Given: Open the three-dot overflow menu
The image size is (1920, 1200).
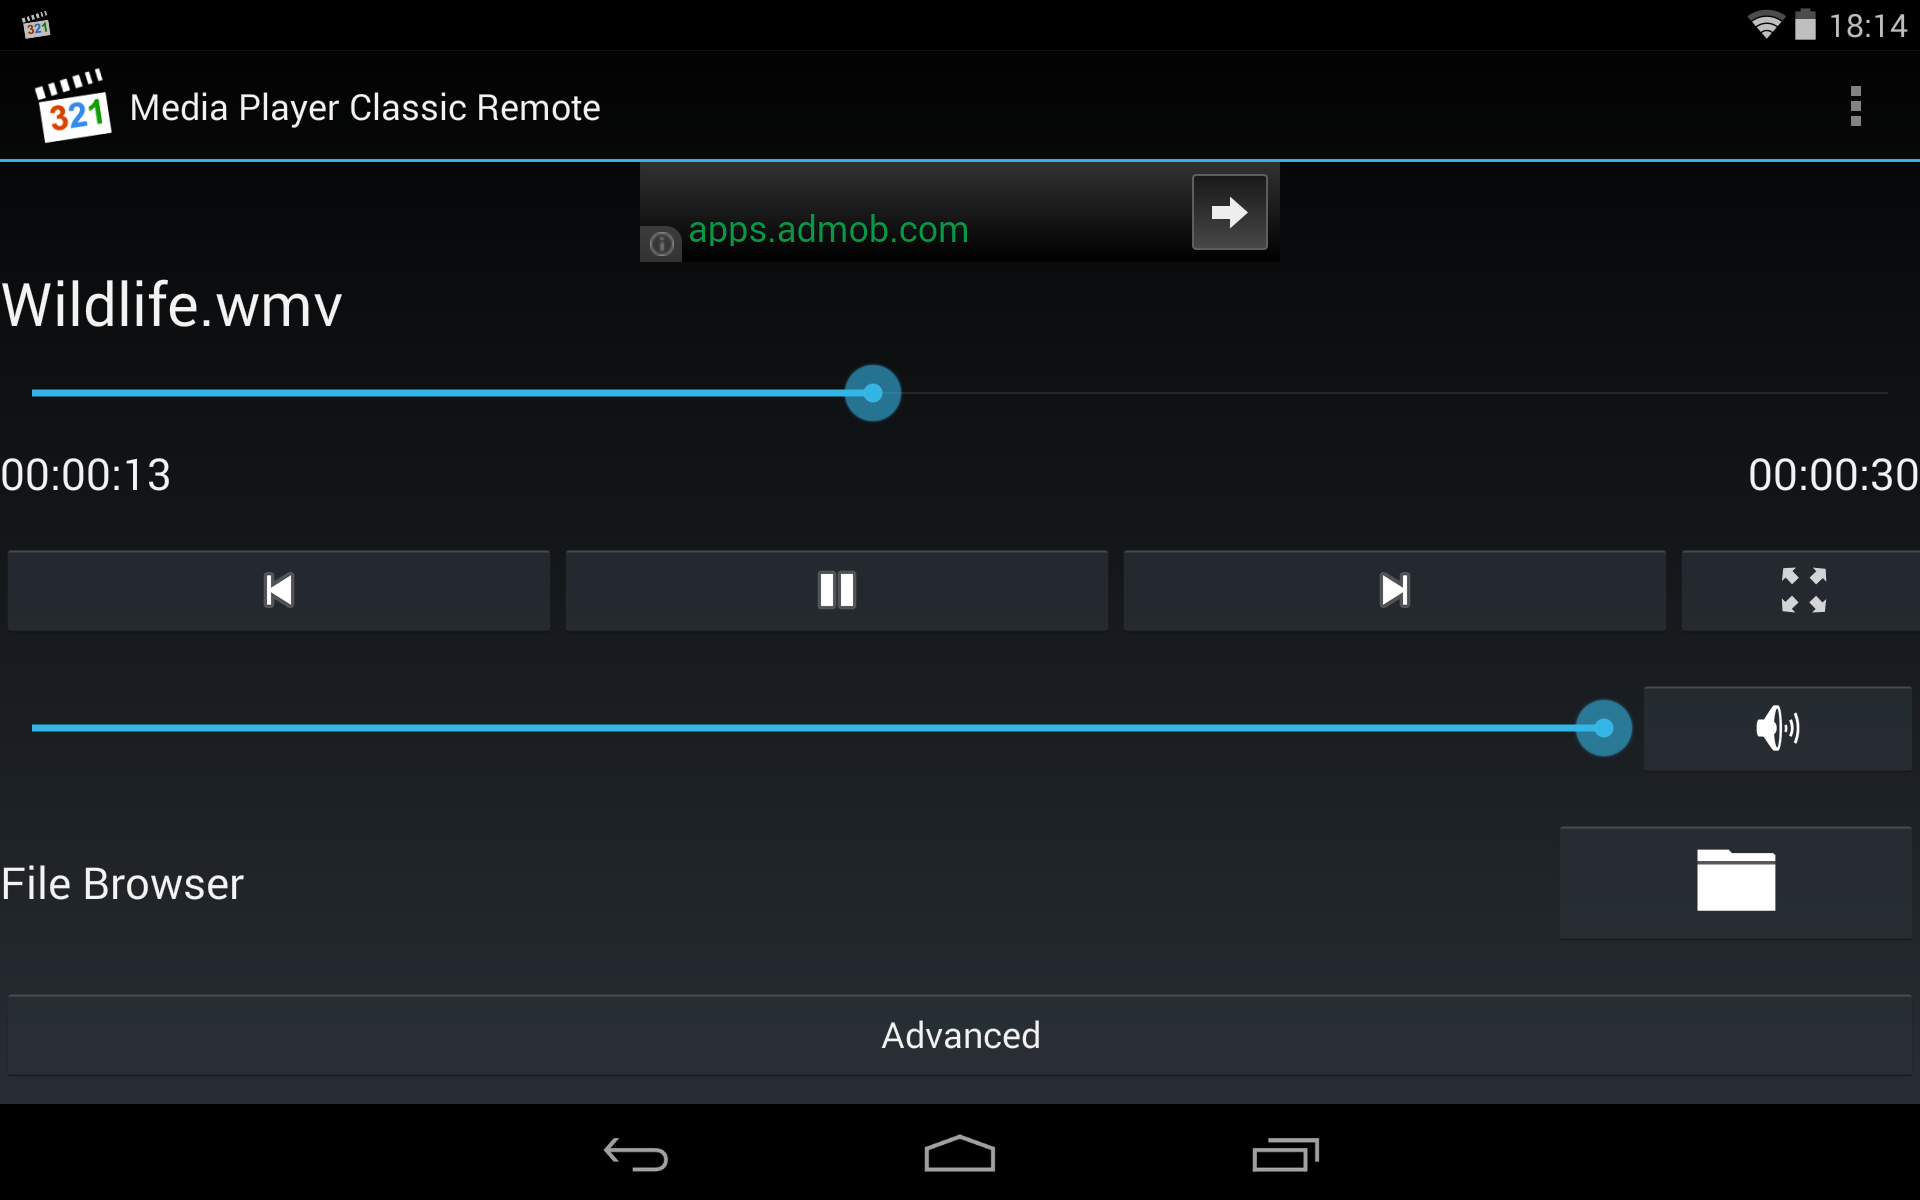Looking at the screenshot, I should click(x=1856, y=106).
